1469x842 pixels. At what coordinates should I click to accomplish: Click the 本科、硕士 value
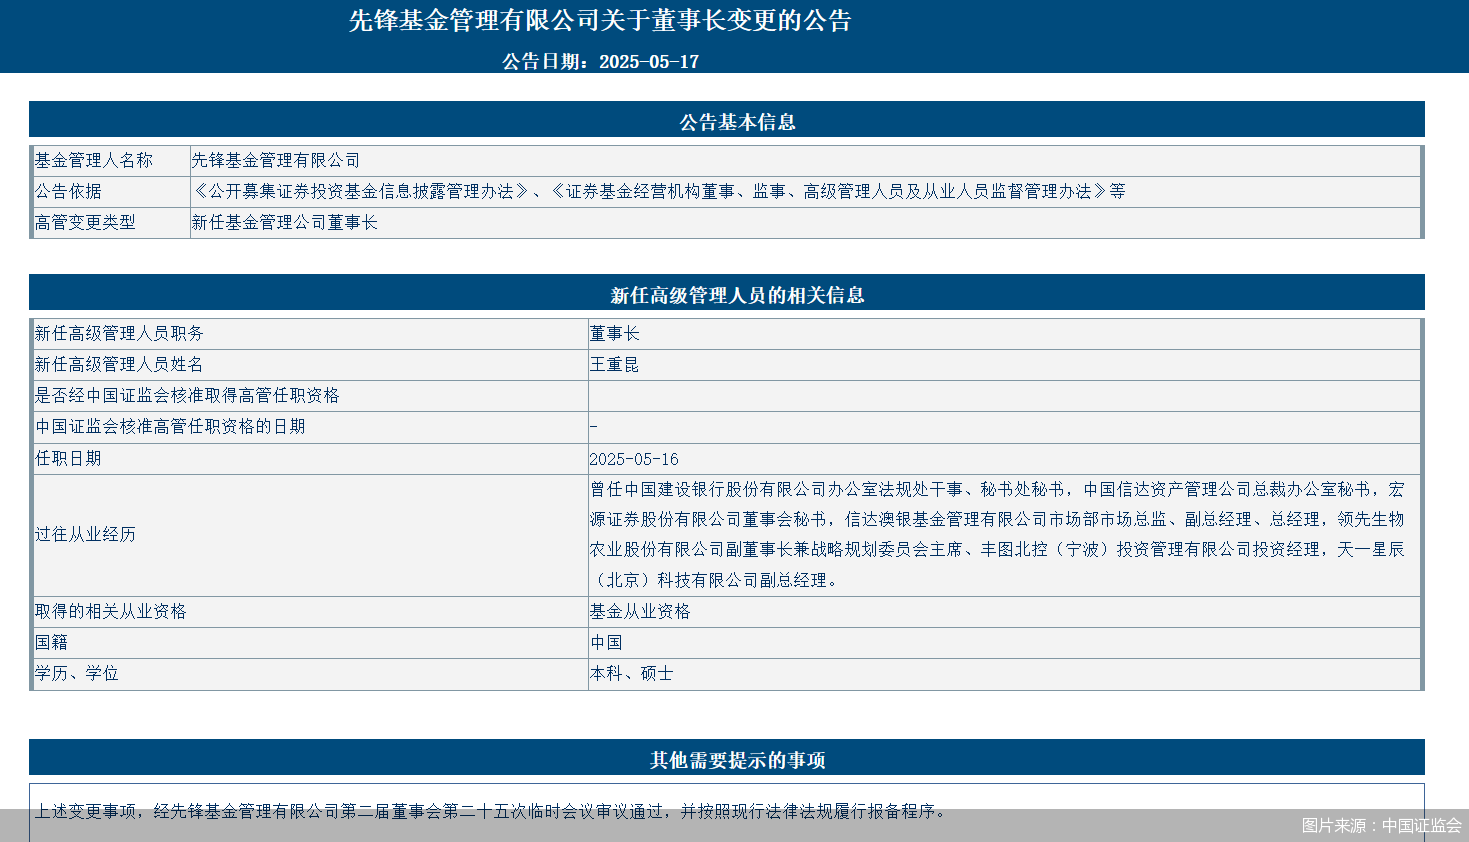[631, 673]
